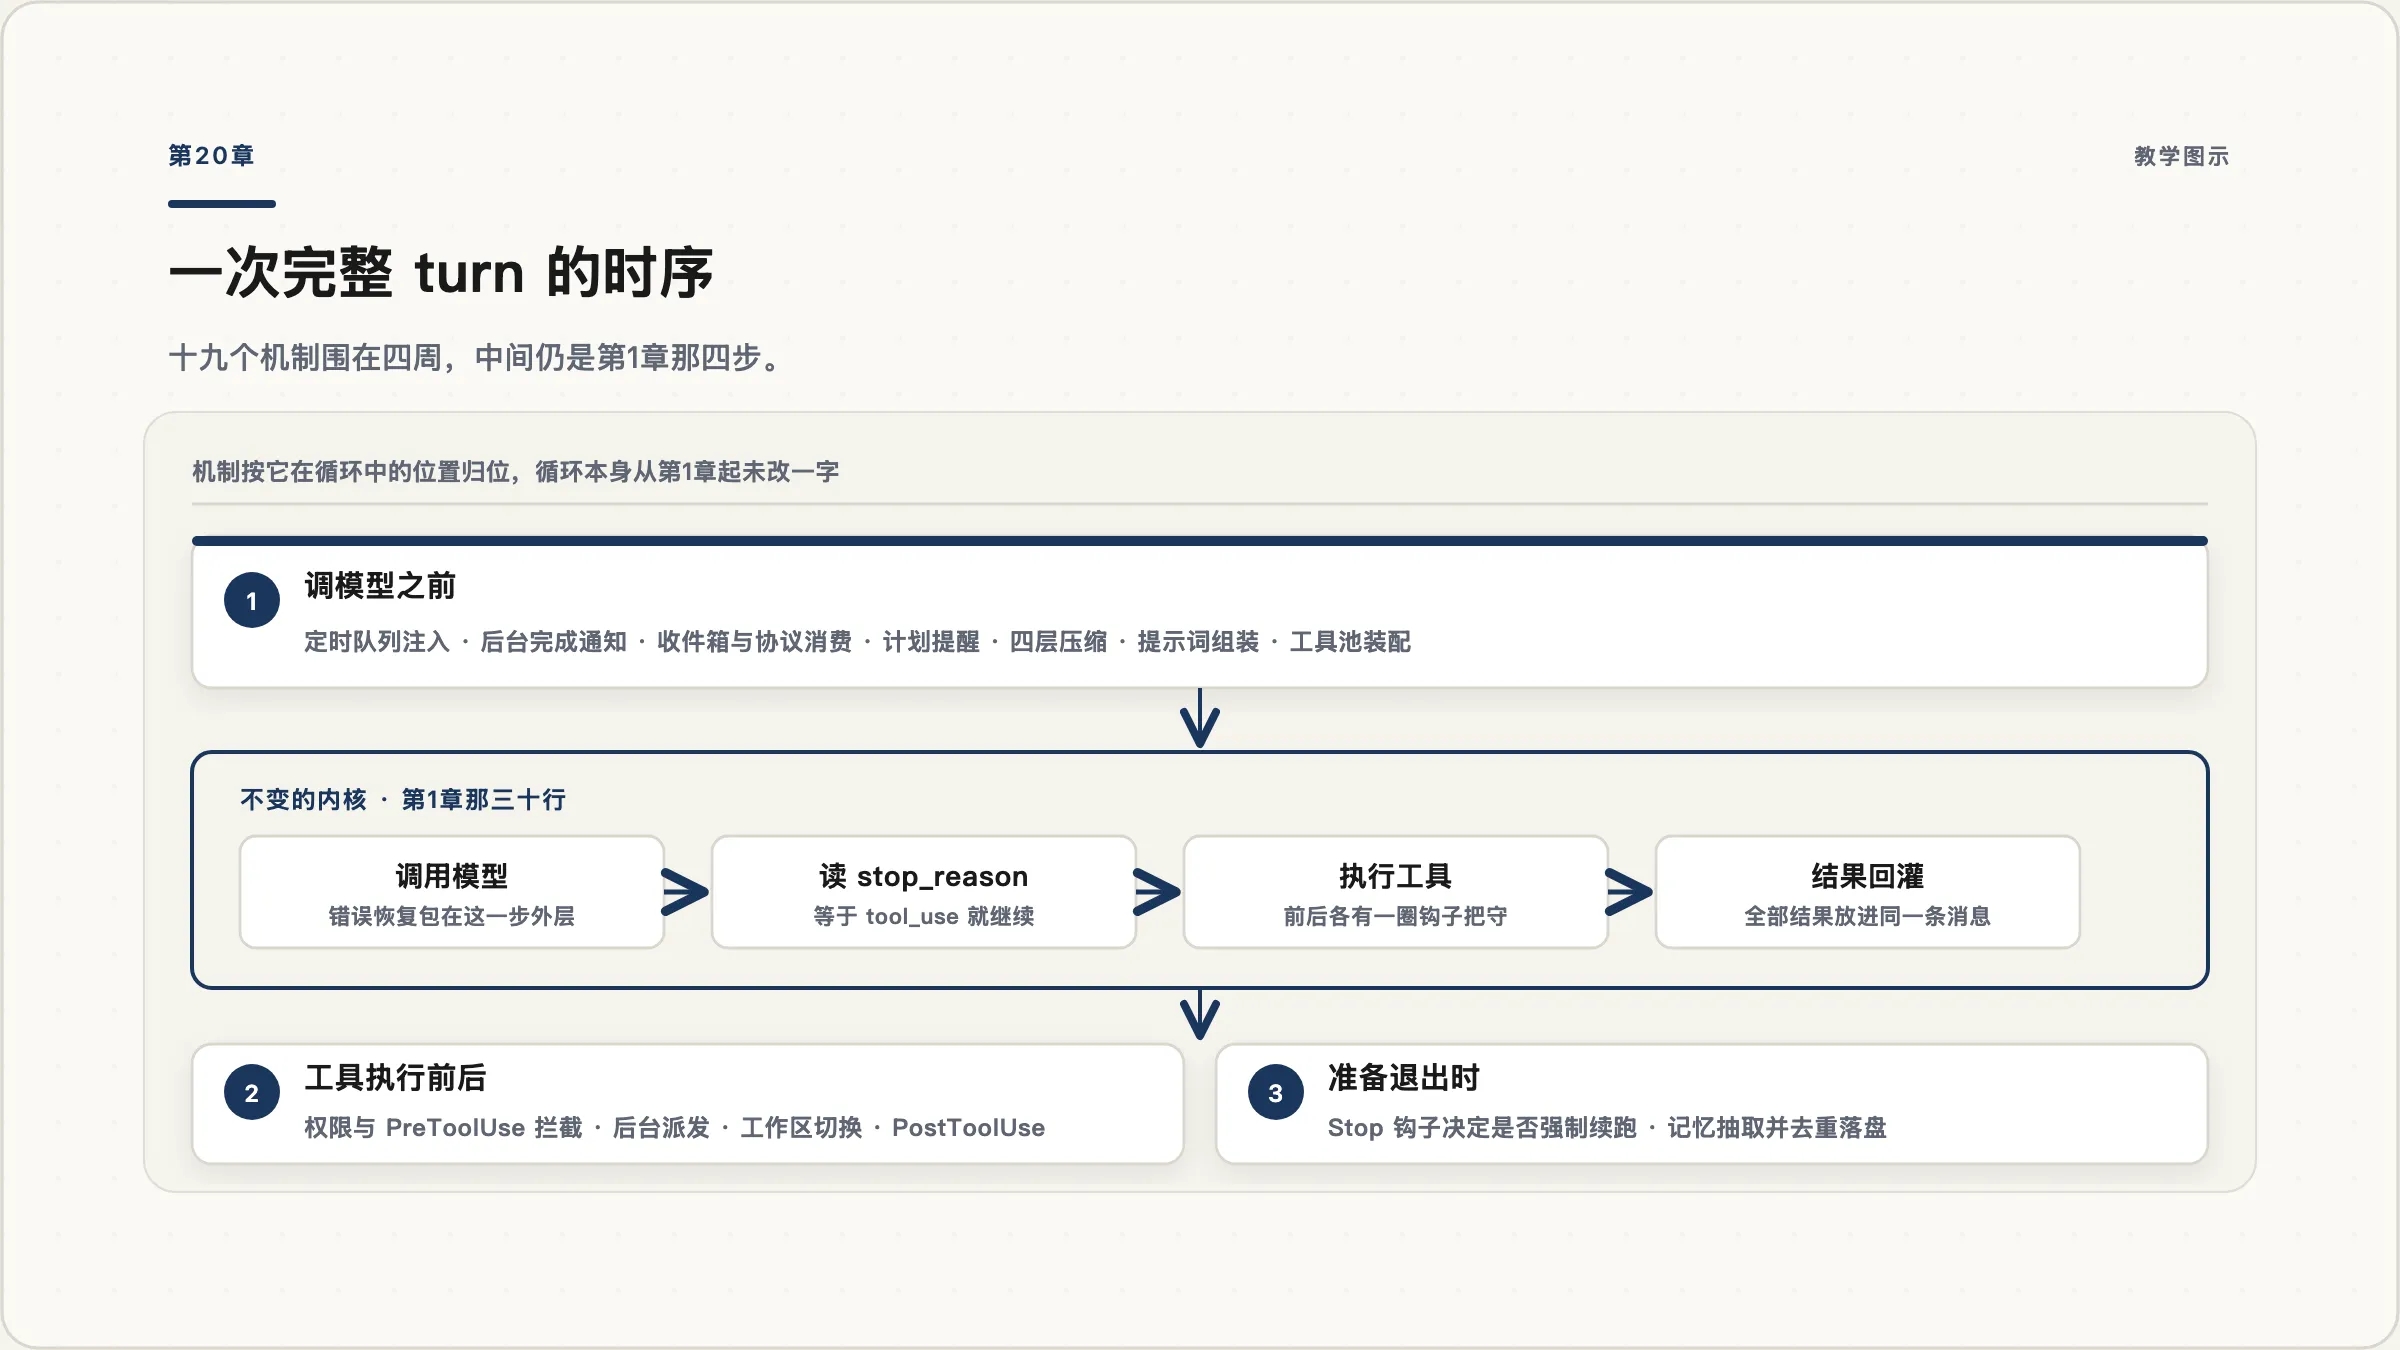The image size is (2400, 1350).
Task: Select the 调用模型 step box
Action: click(x=452, y=892)
